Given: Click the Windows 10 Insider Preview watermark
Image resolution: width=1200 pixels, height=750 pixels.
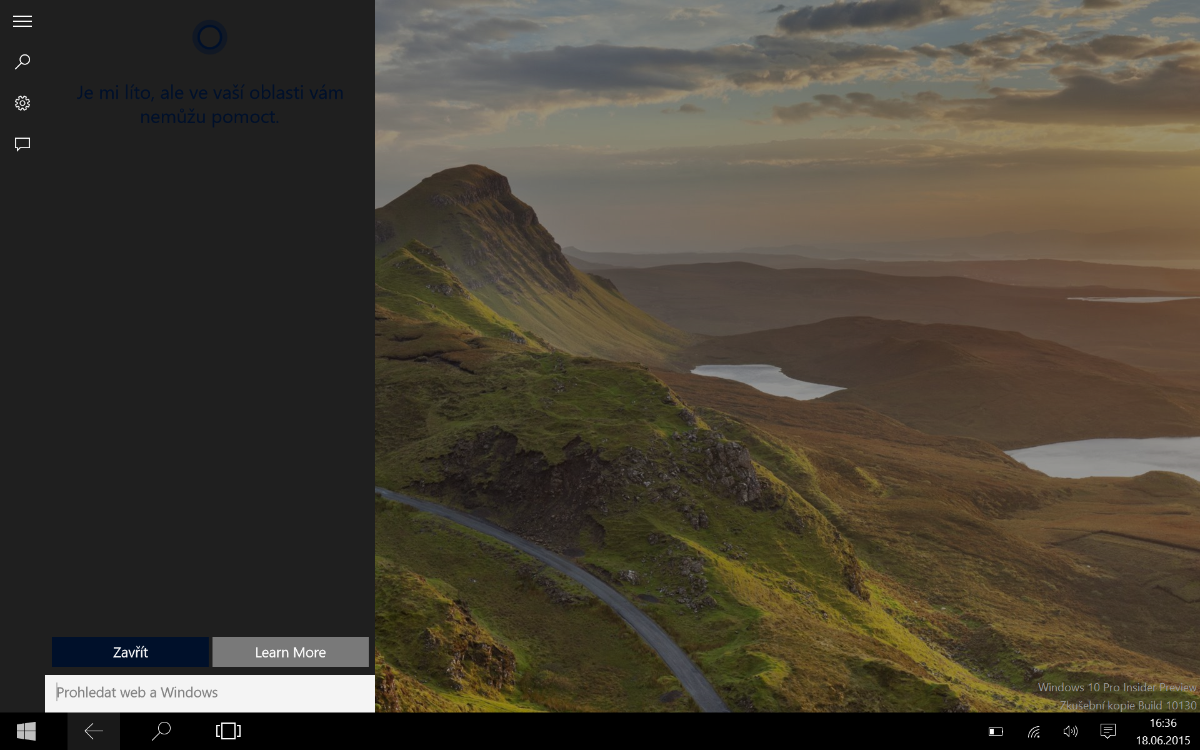Looking at the screenshot, I should [x=1116, y=696].
